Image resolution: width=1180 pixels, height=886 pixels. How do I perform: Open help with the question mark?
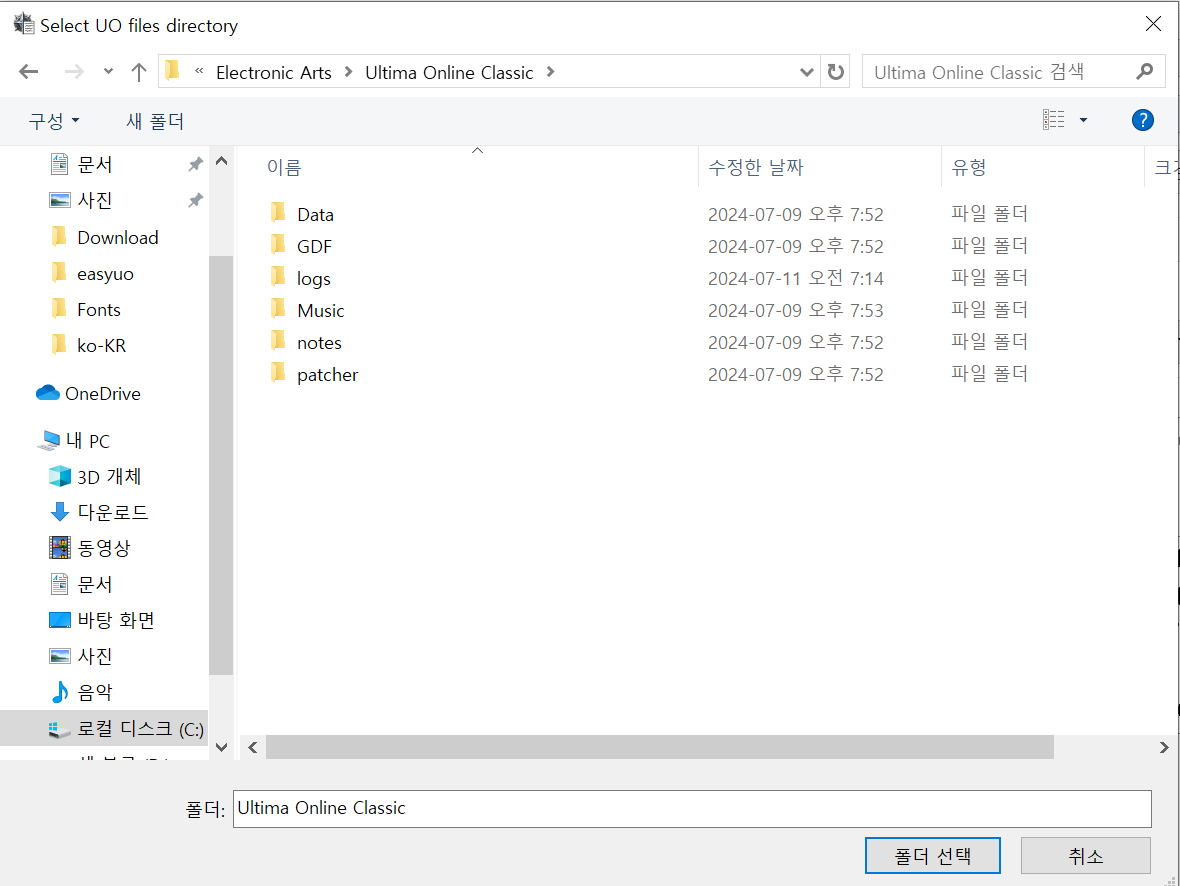(x=1142, y=120)
